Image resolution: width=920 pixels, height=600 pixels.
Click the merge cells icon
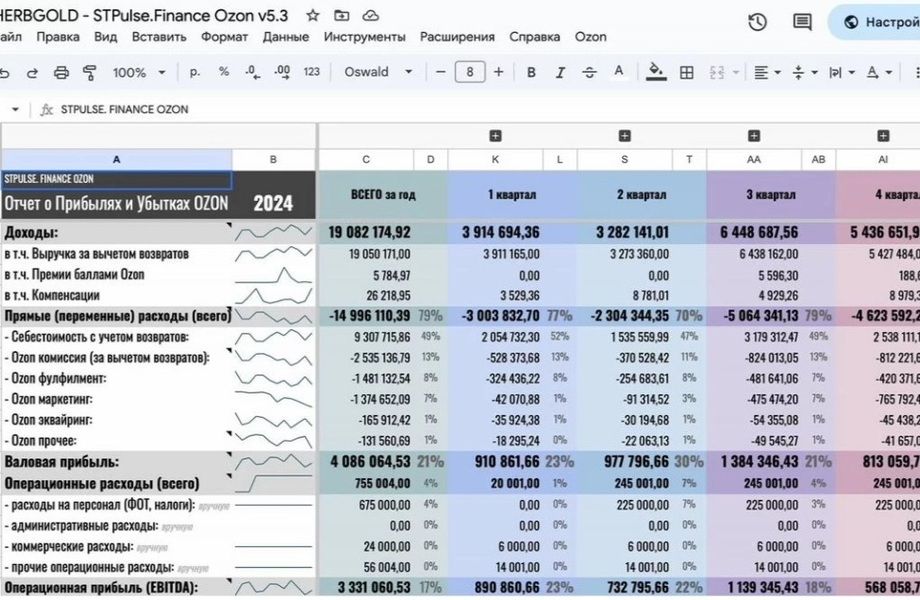pyautogui.click(x=716, y=72)
